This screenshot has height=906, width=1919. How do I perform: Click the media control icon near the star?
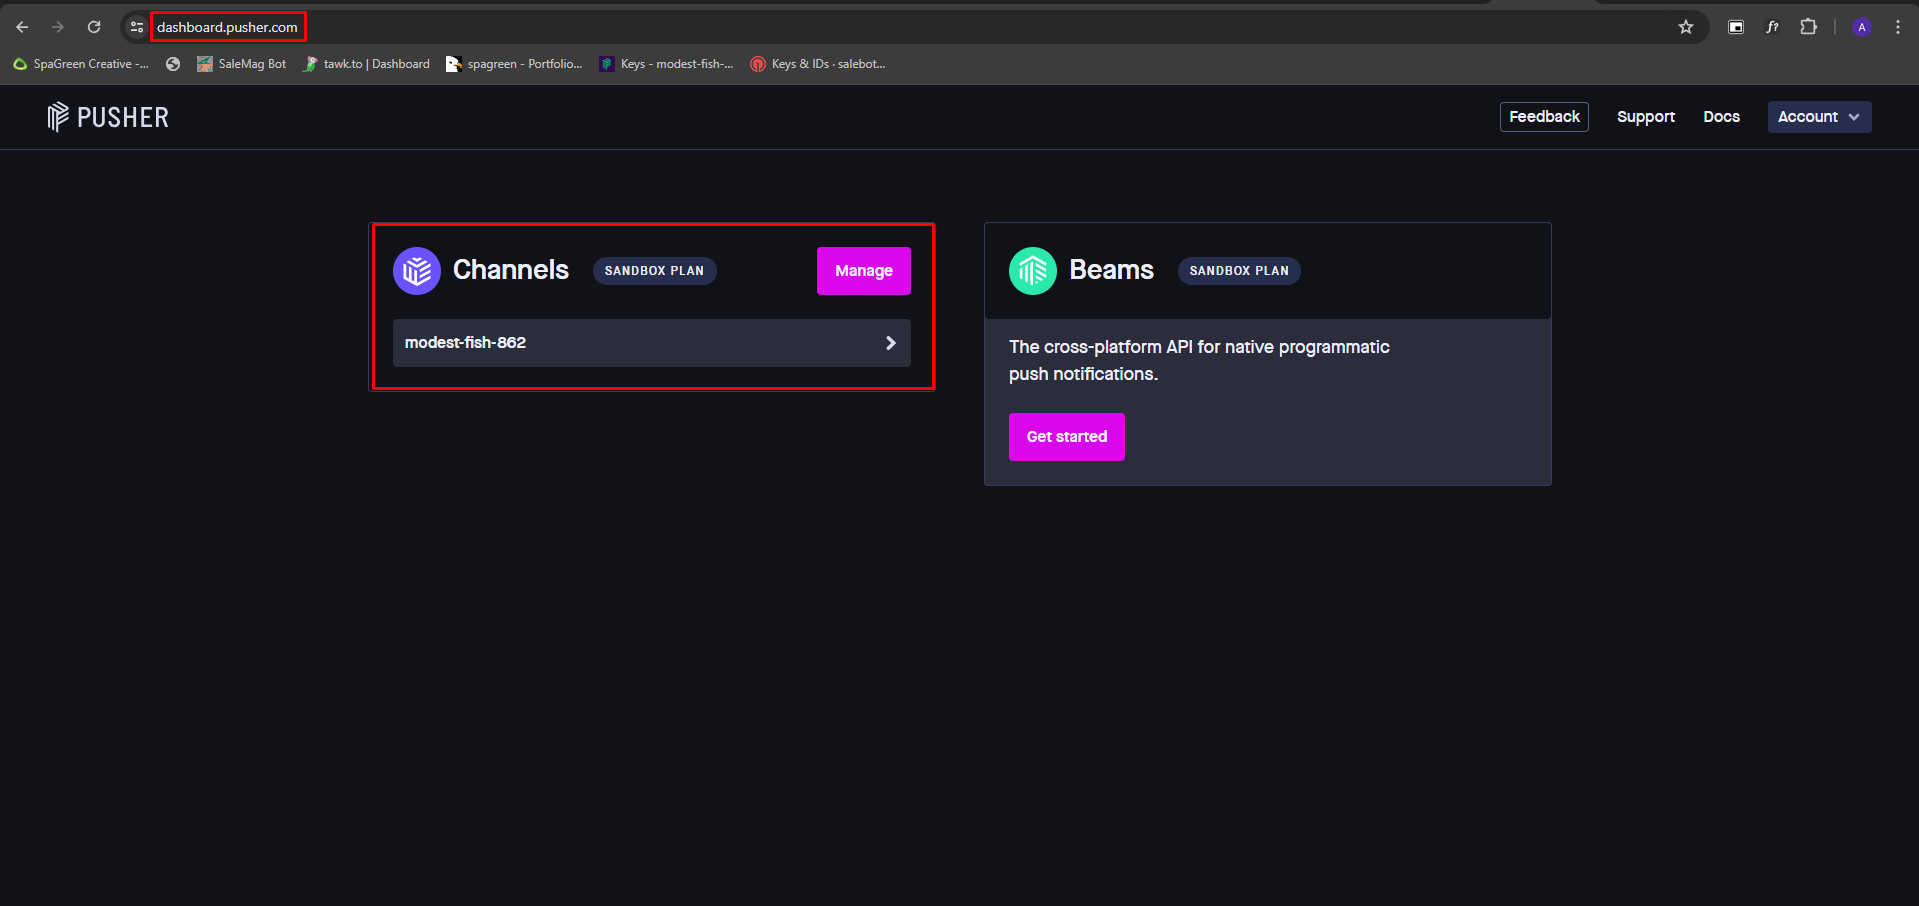1736,27
